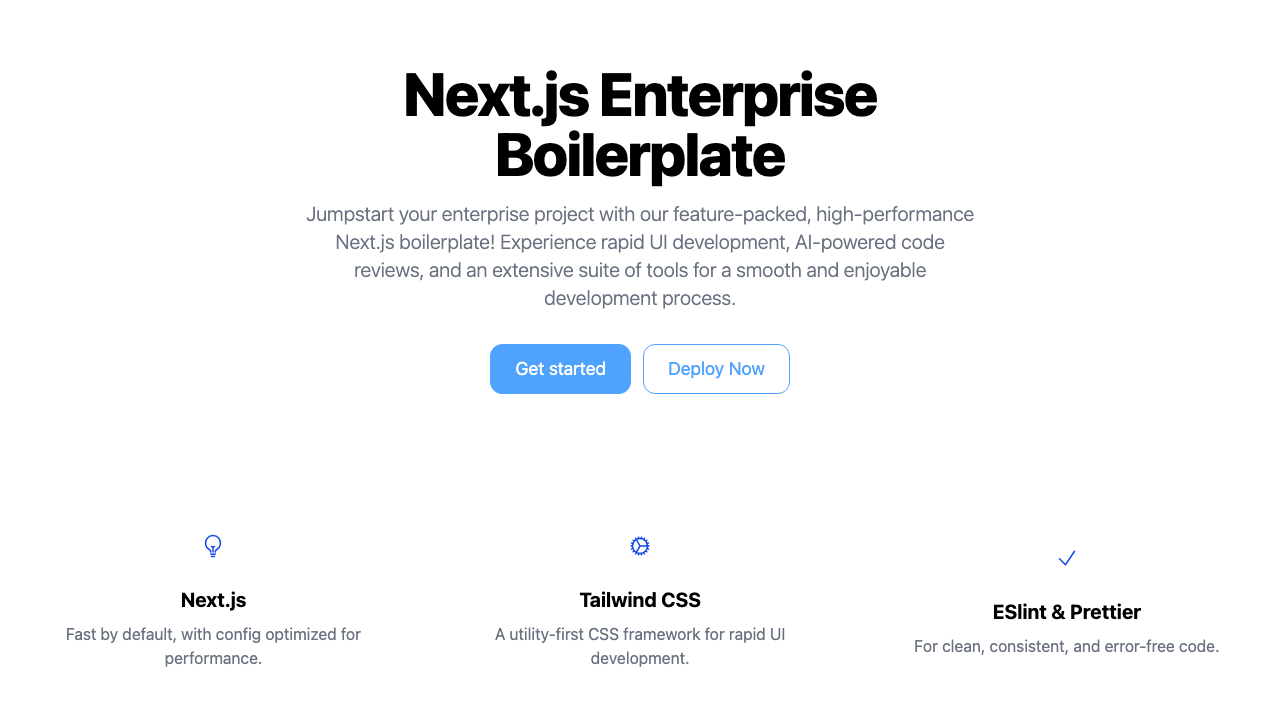Select the description under Next.js
This screenshot has height=720, width=1280.
coord(213,646)
